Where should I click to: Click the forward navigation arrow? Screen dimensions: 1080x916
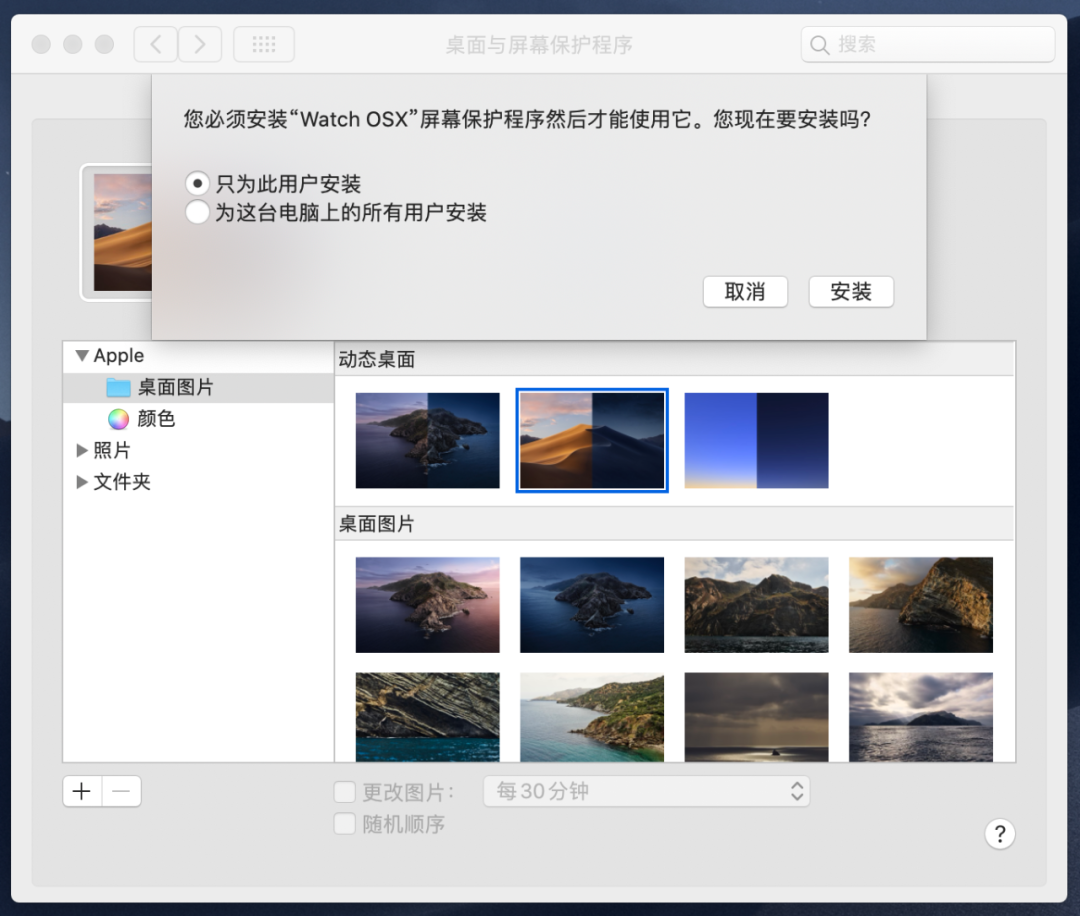199,44
